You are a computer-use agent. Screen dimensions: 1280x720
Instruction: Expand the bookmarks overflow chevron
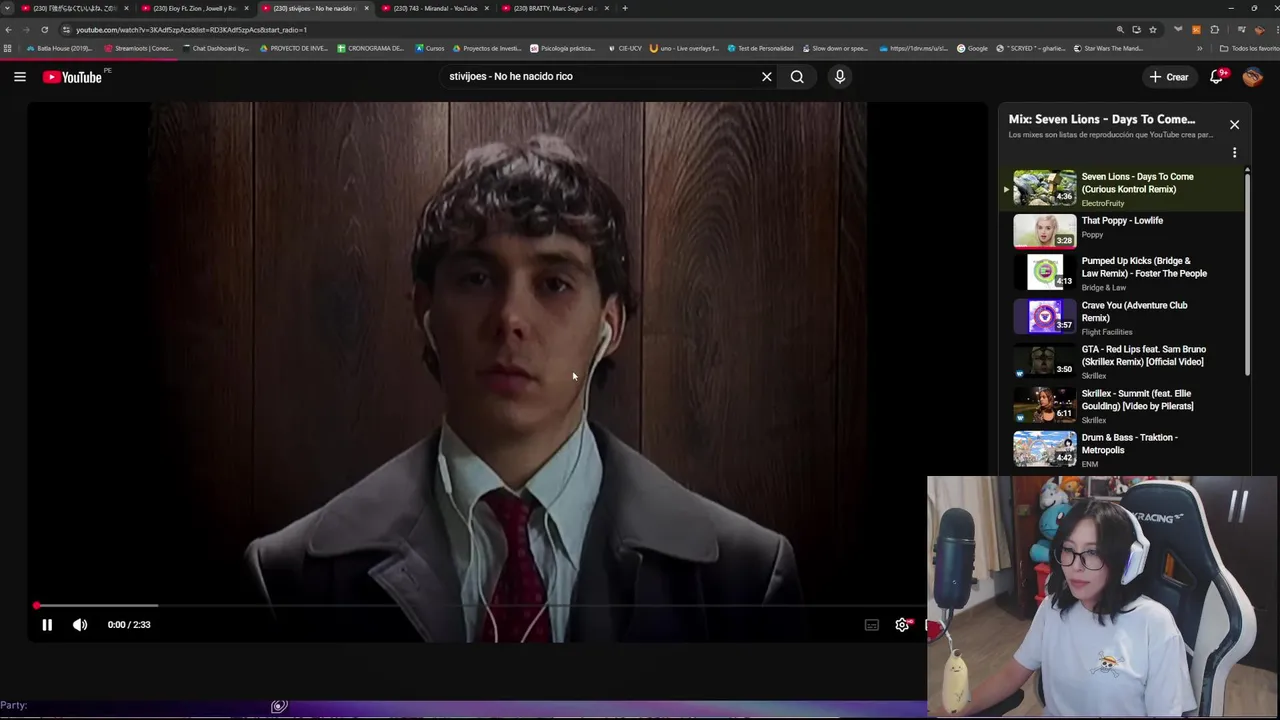coord(1200,48)
